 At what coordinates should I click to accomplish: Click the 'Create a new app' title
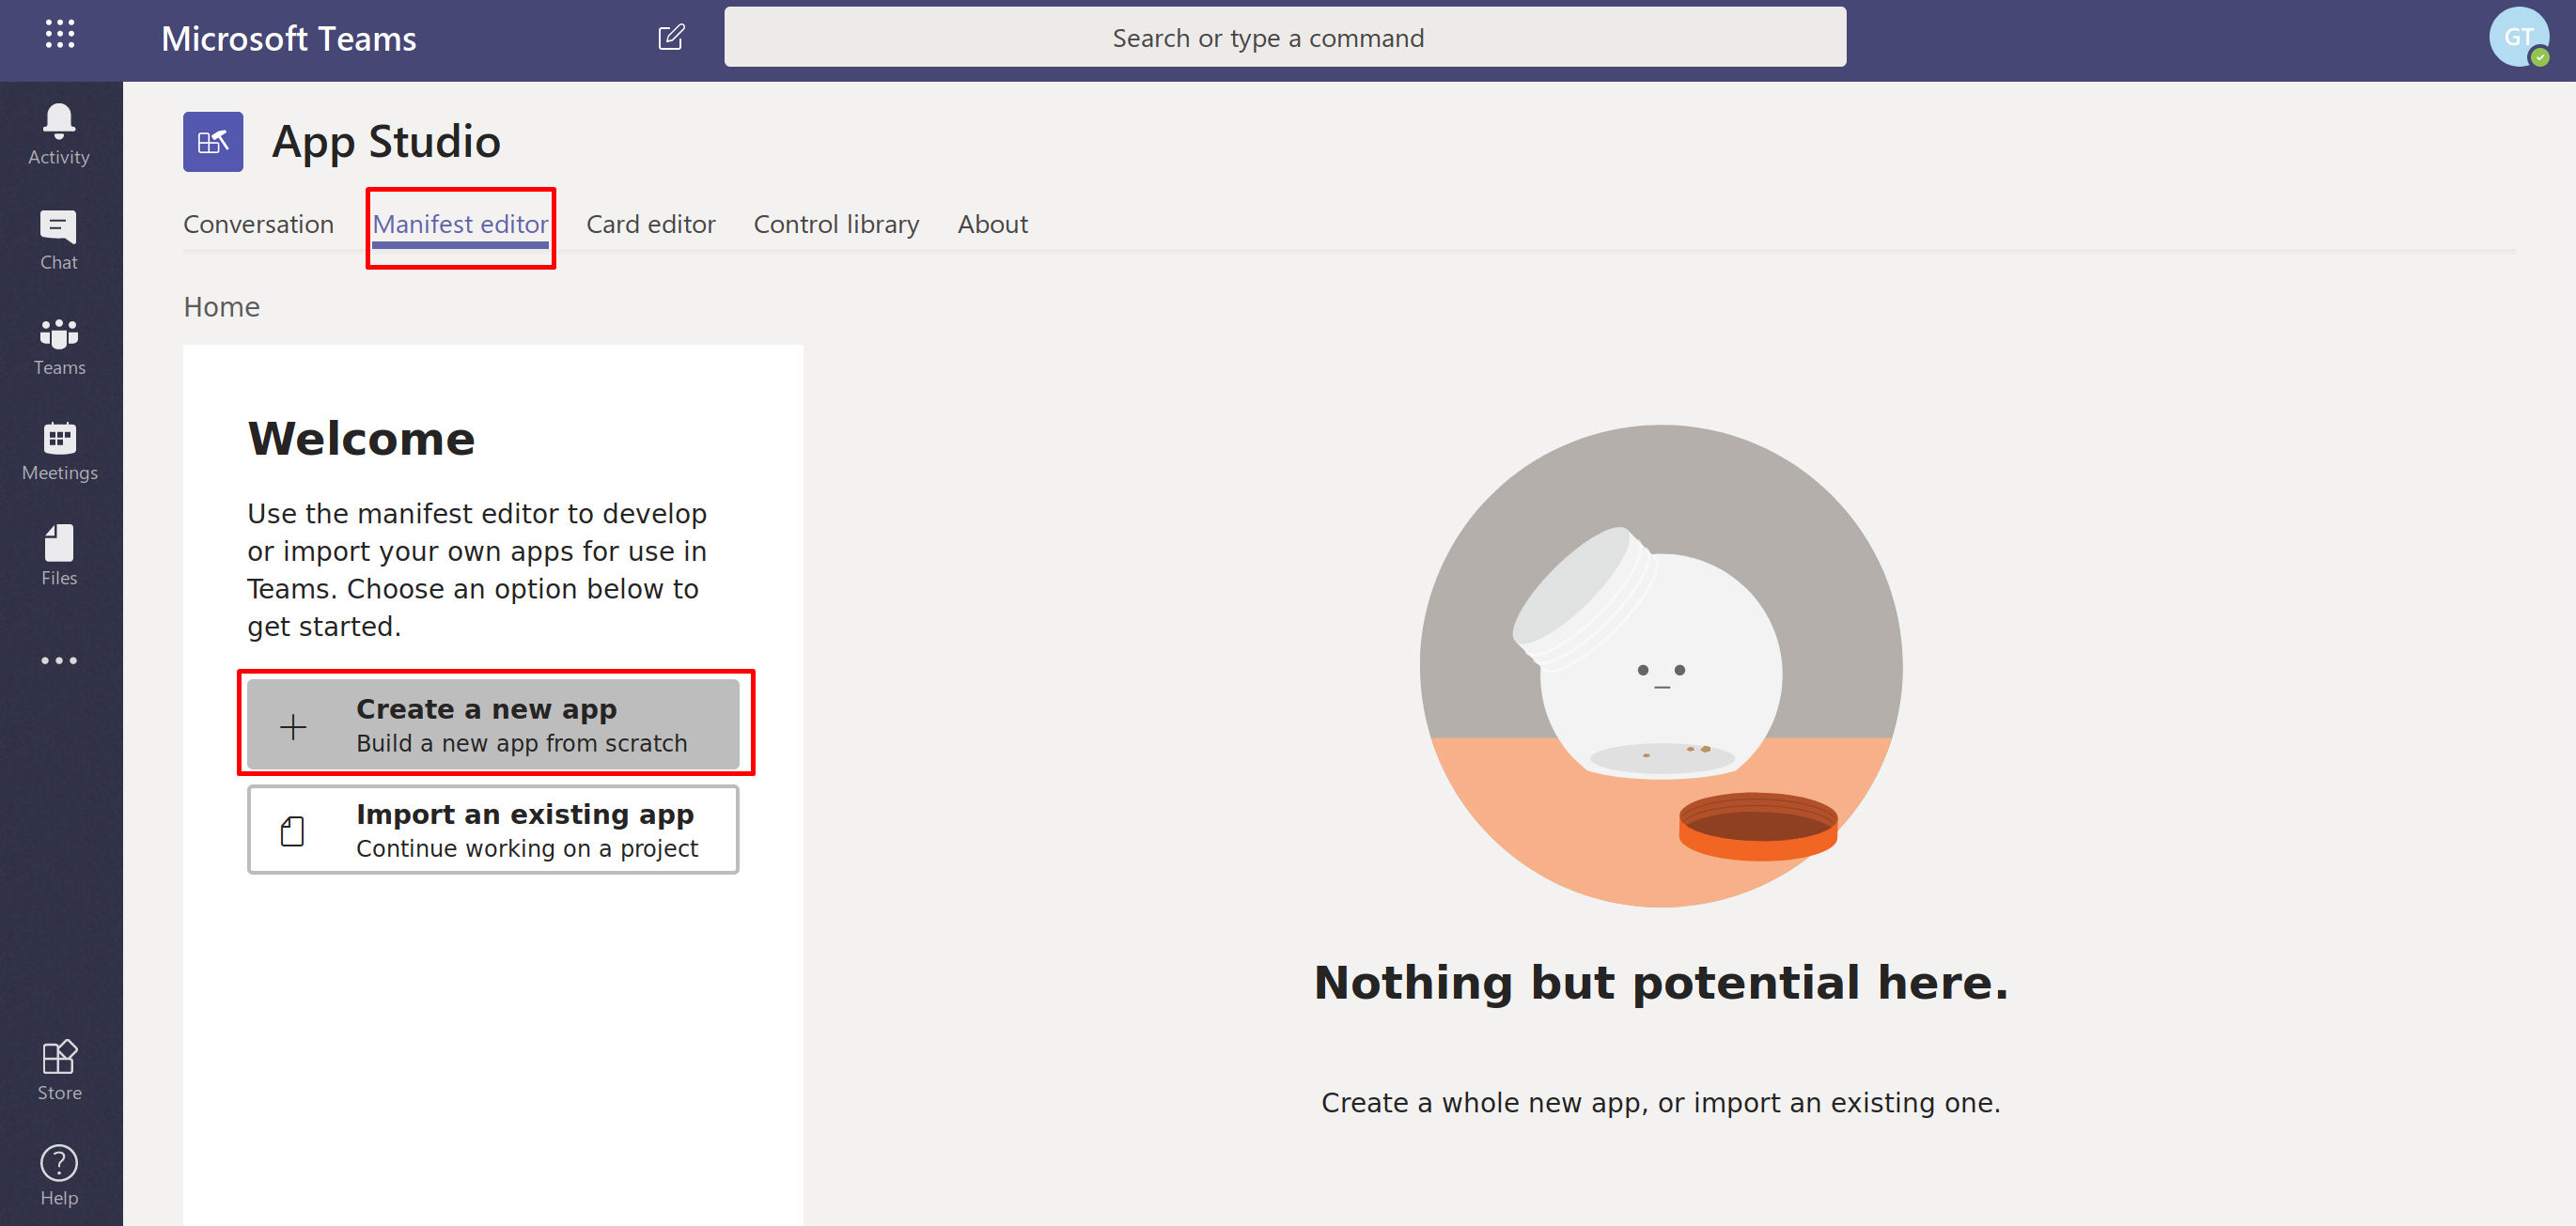click(486, 709)
